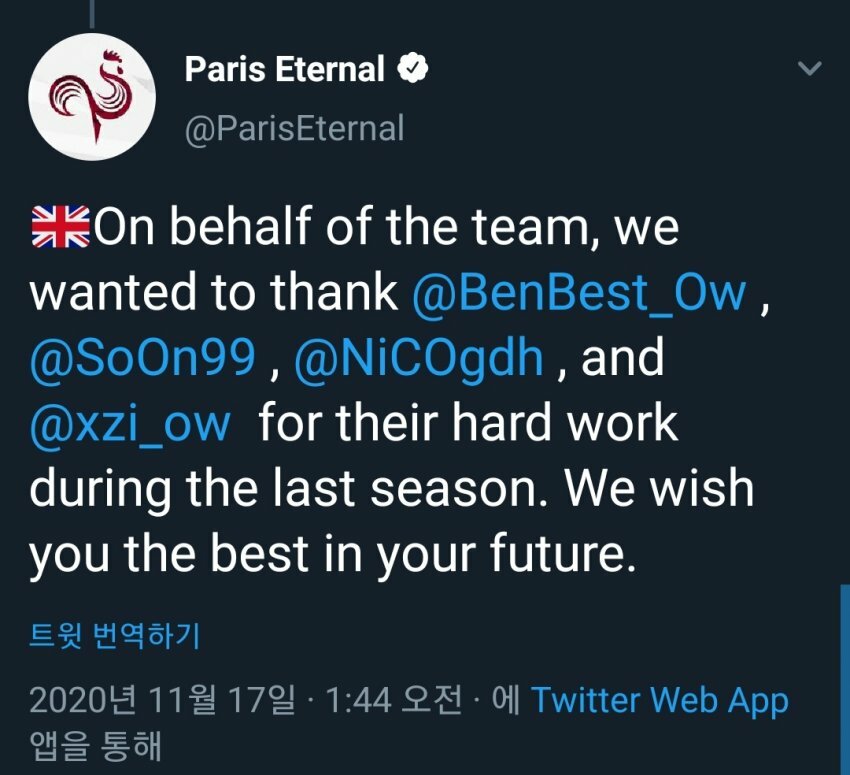The width and height of the screenshot is (850, 775).
Task: Click the rooster logo in the avatar
Action: coord(92,95)
